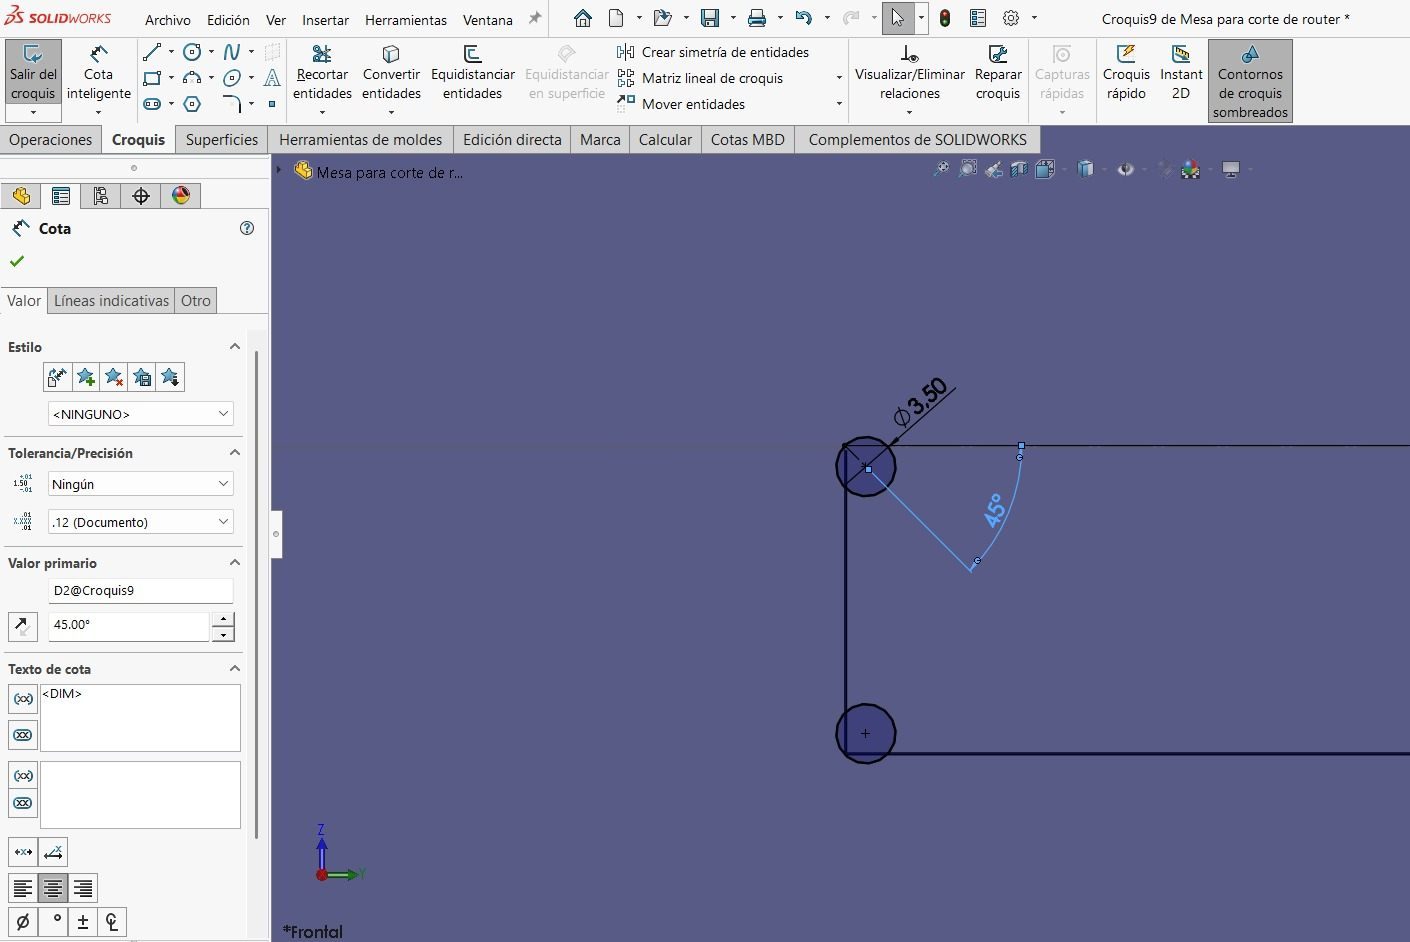
Task: Open the <NINGUNO> style dropdown
Action: (140, 413)
